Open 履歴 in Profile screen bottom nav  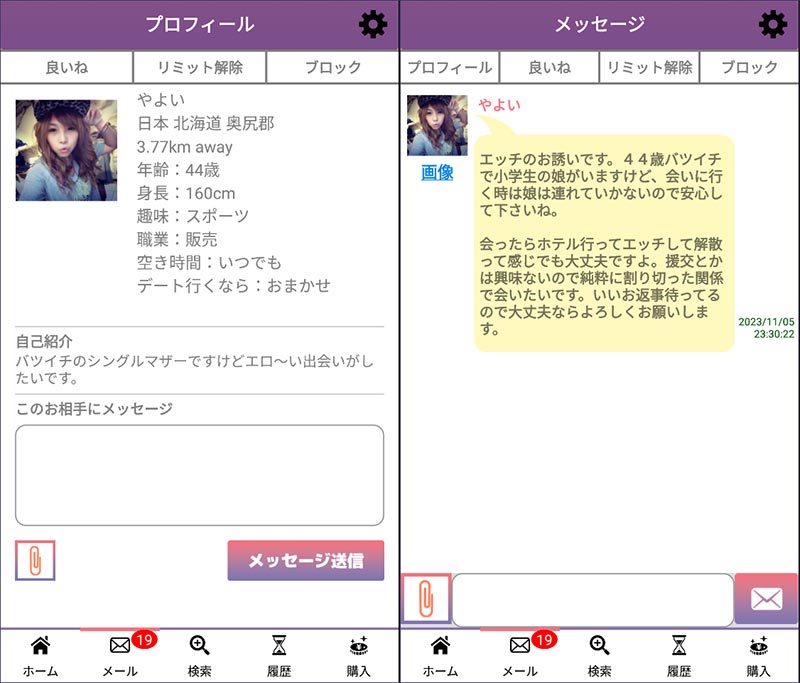(x=279, y=656)
